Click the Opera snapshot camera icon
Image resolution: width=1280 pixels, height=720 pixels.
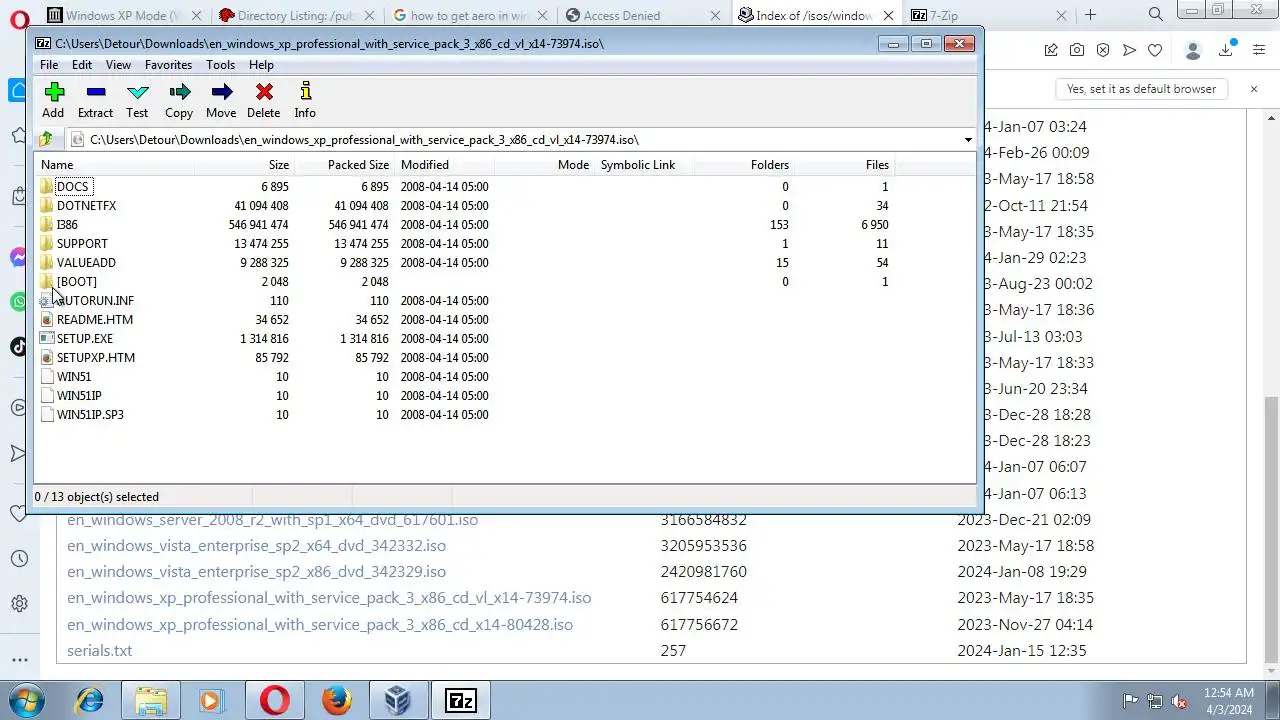tap(1077, 50)
